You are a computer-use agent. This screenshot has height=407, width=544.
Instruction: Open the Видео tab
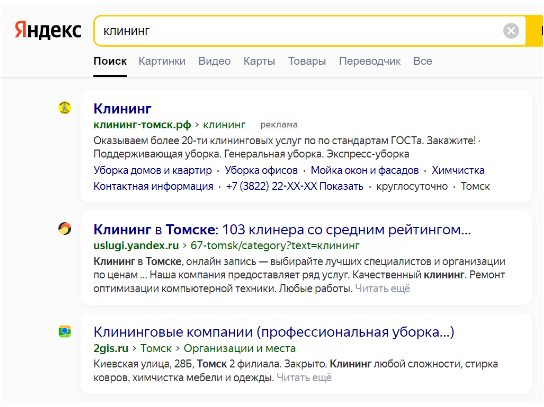point(214,61)
